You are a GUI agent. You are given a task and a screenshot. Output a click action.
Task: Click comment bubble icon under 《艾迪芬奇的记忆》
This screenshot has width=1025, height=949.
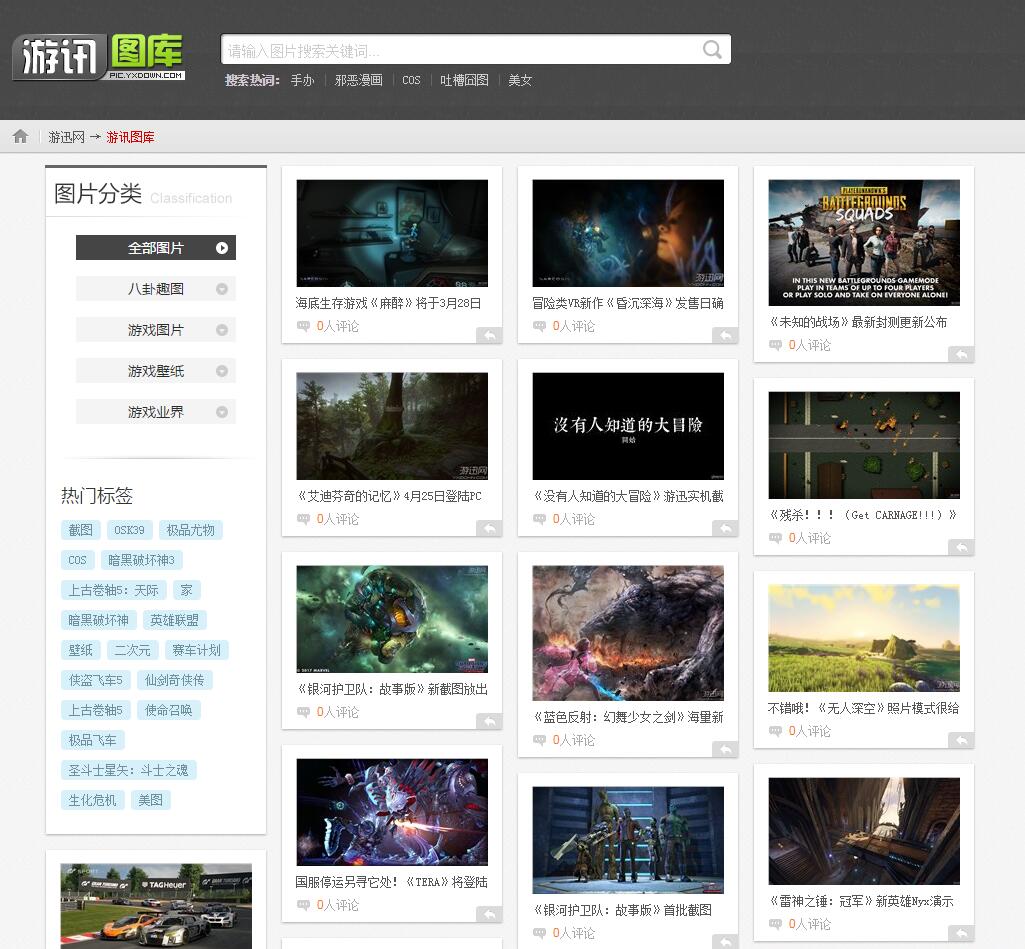(303, 518)
